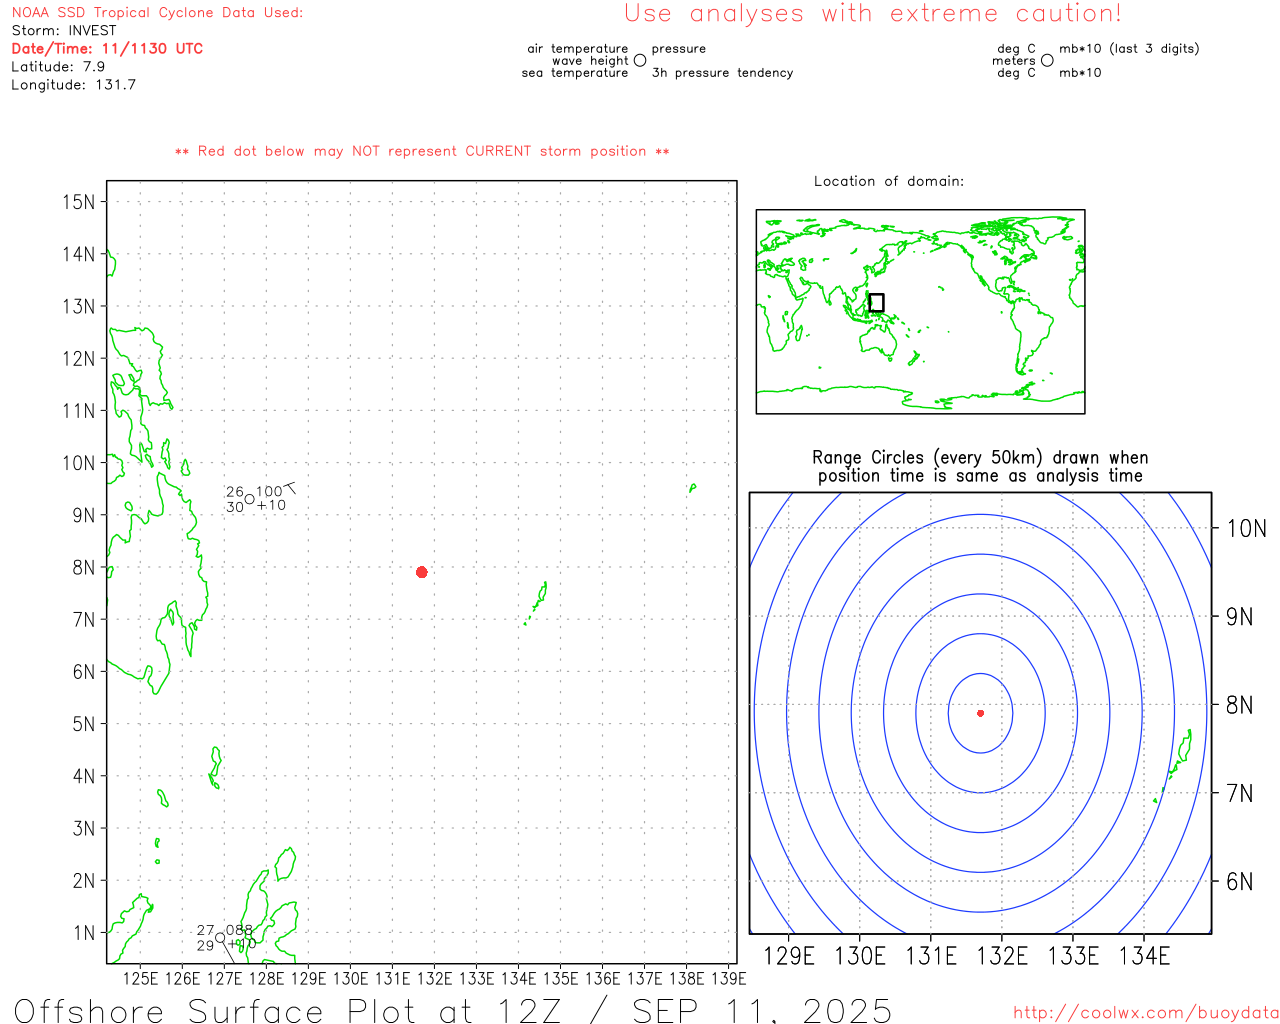Click the buoy station circle near 9N 127.5E
Screen dimensions: 1280x1024
coord(249,498)
